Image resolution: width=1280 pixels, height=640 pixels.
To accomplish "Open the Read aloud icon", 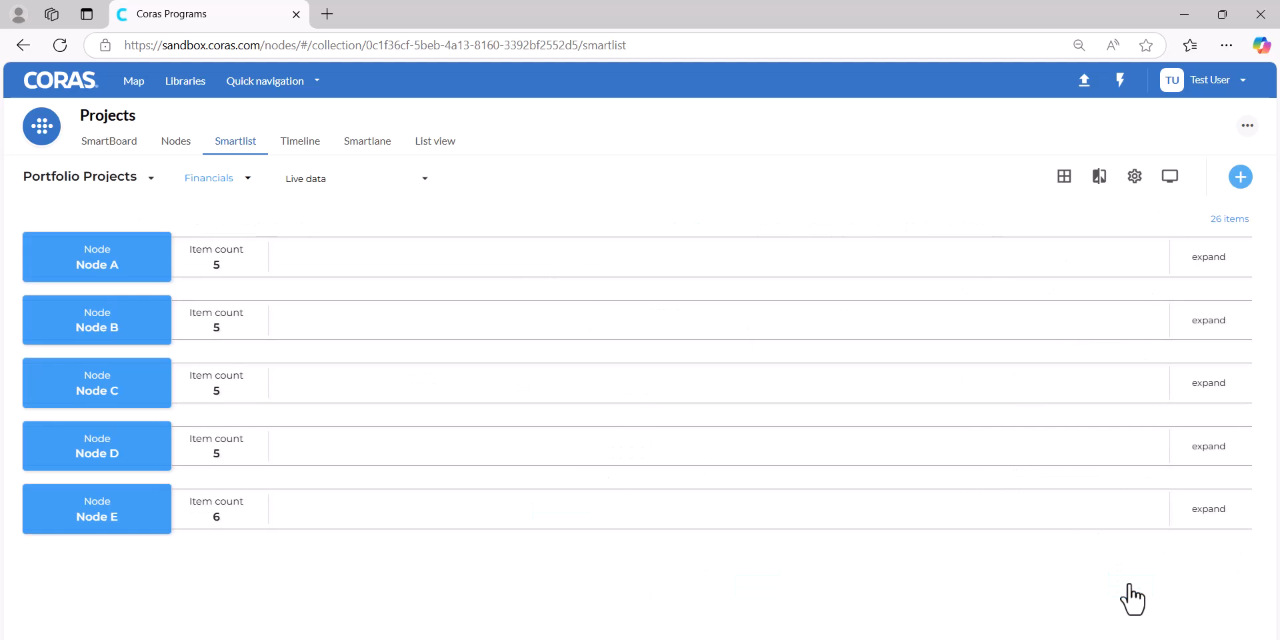I will coord(1113,45).
